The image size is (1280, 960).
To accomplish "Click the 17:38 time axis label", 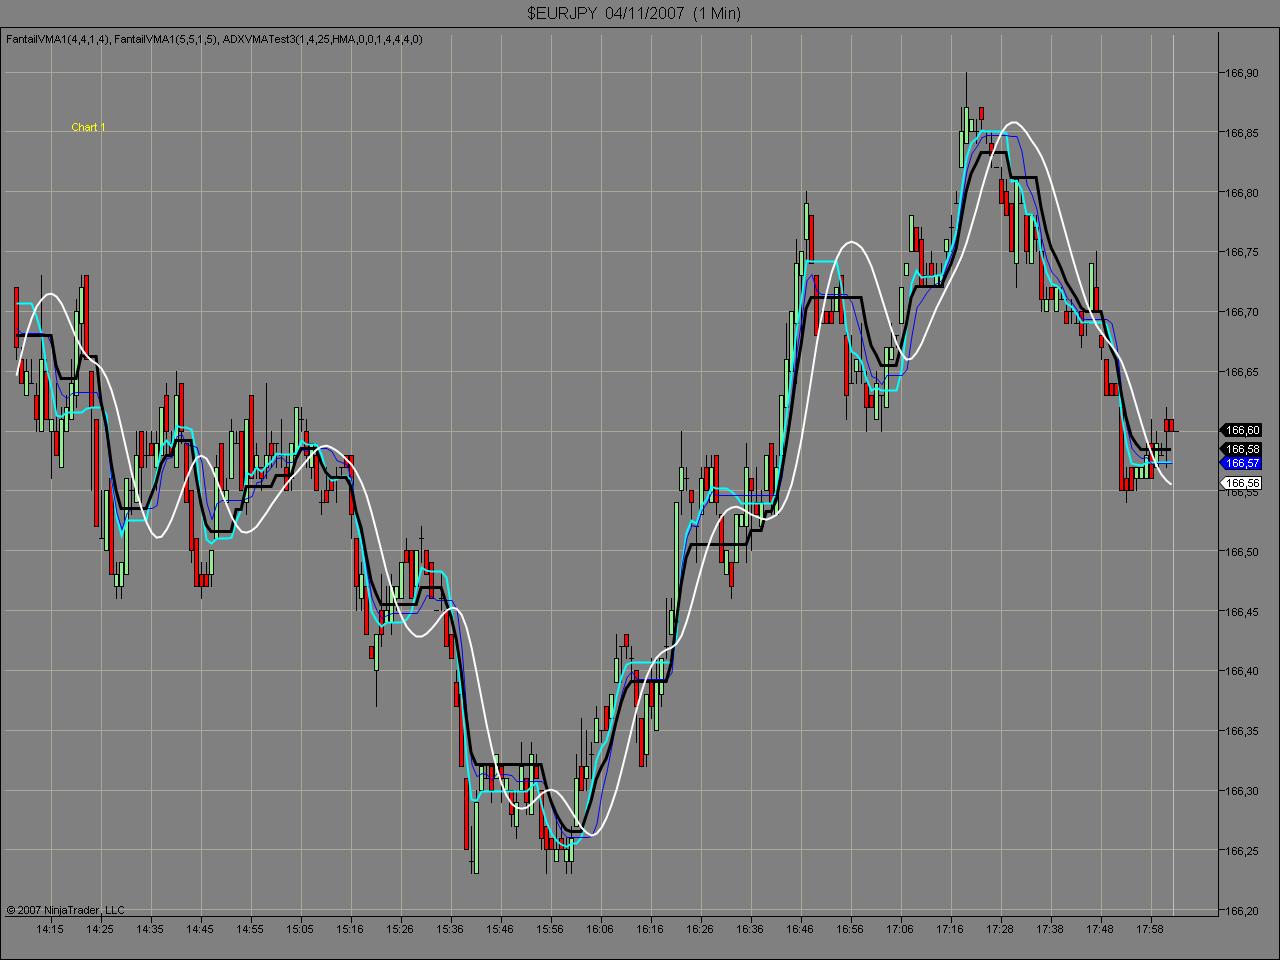I will 1050,929.
